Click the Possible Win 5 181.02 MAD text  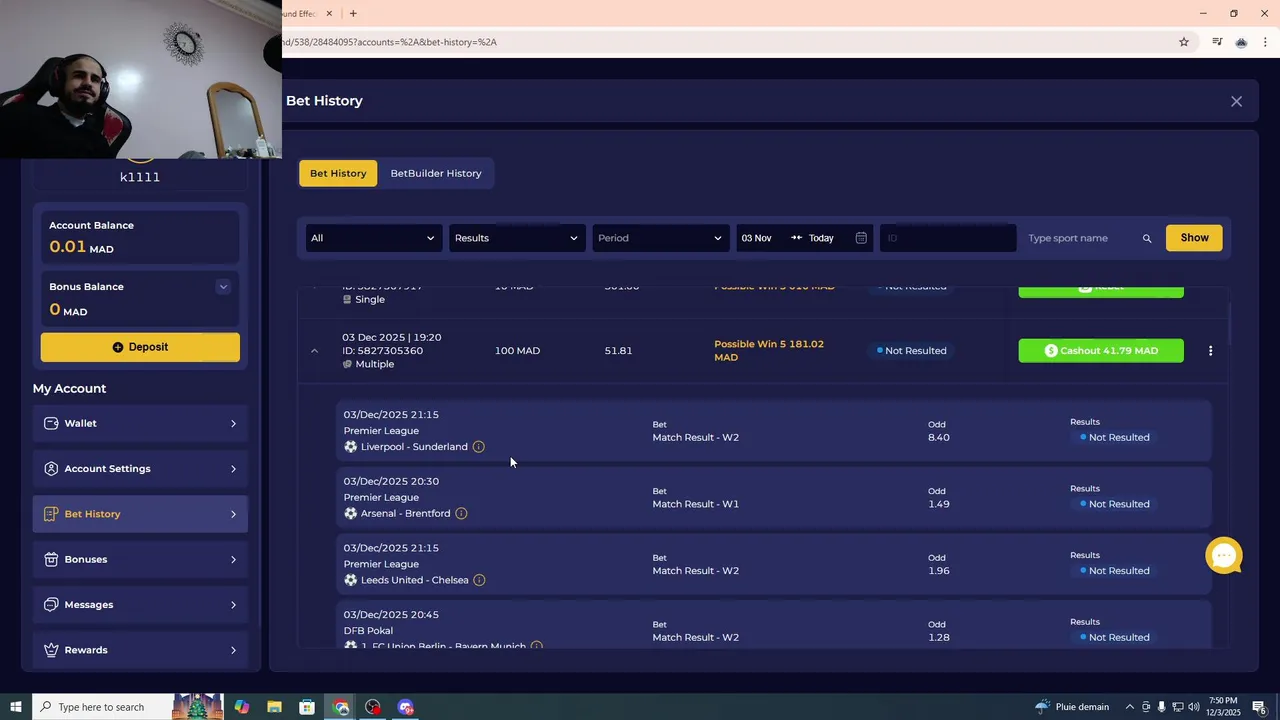(x=769, y=351)
